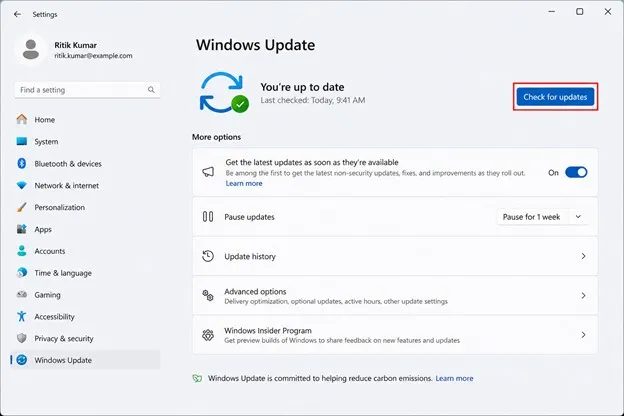Click the Time & language globe icon
The width and height of the screenshot is (624, 416).
point(22,273)
